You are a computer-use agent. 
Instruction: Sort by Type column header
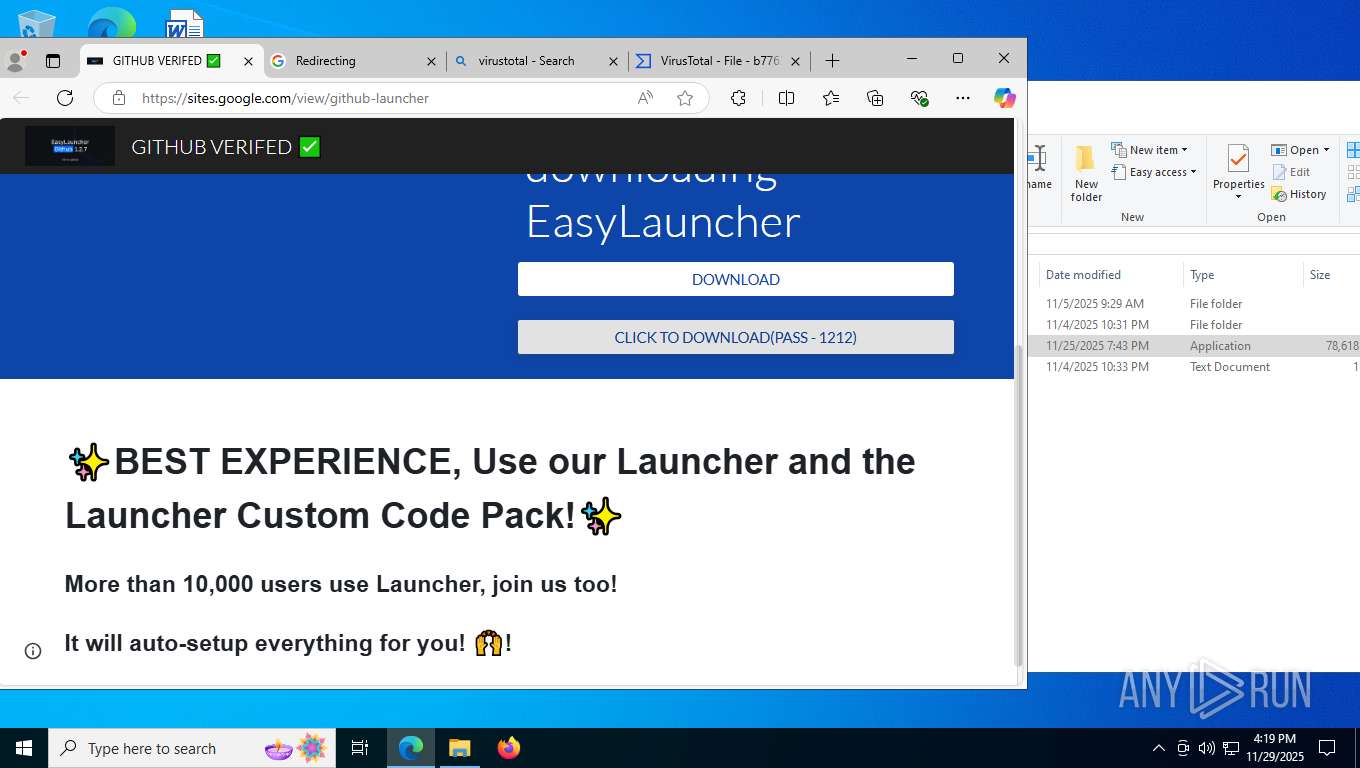[x=1243, y=275]
